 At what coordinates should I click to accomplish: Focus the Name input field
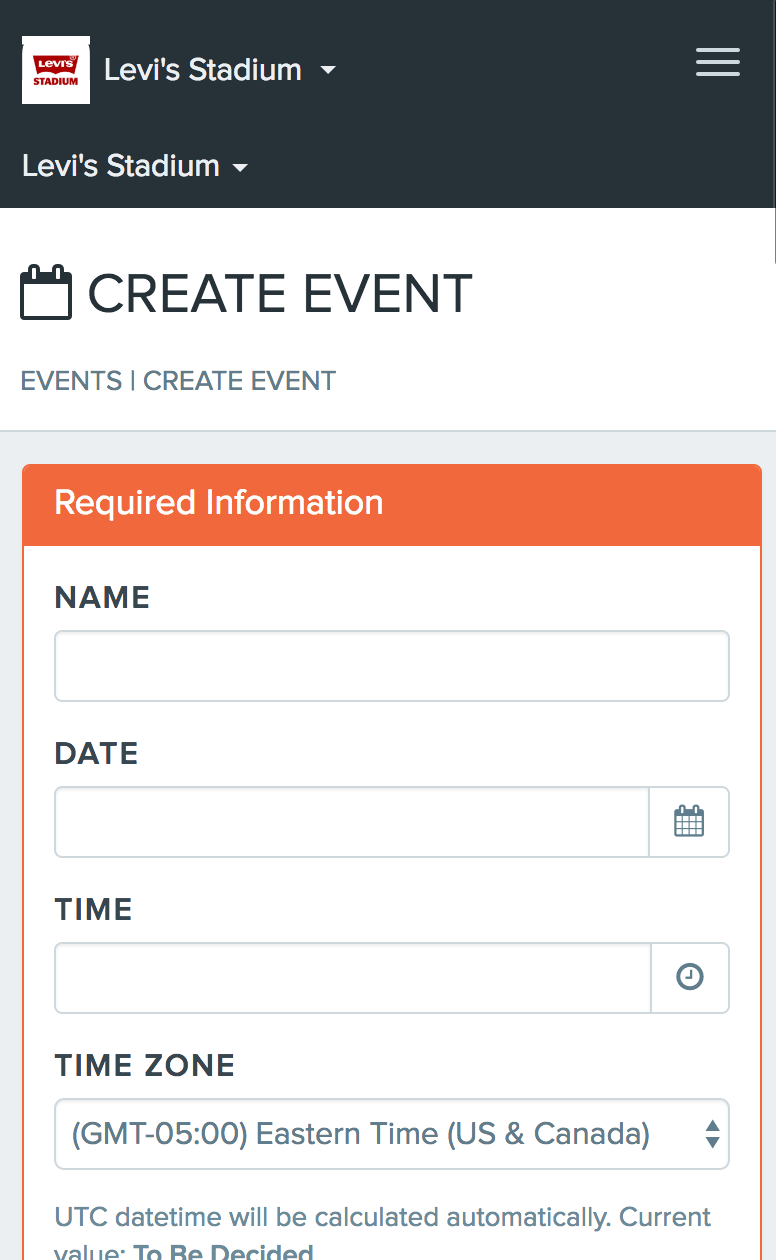pos(392,666)
